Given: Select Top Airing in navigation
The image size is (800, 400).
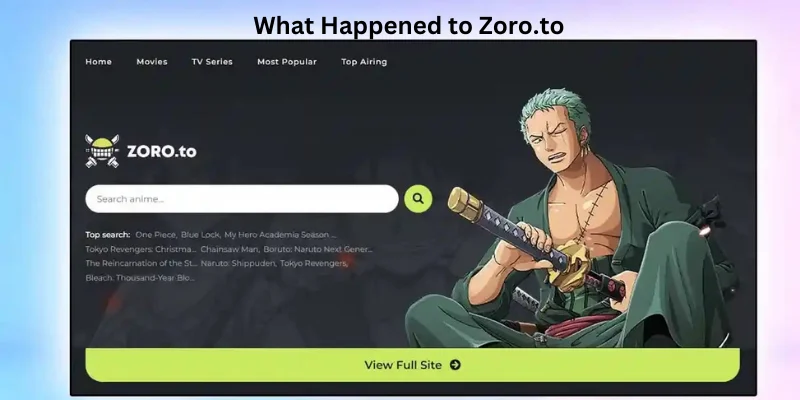Looking at the screenshot, I should click(x=364, y=62).
